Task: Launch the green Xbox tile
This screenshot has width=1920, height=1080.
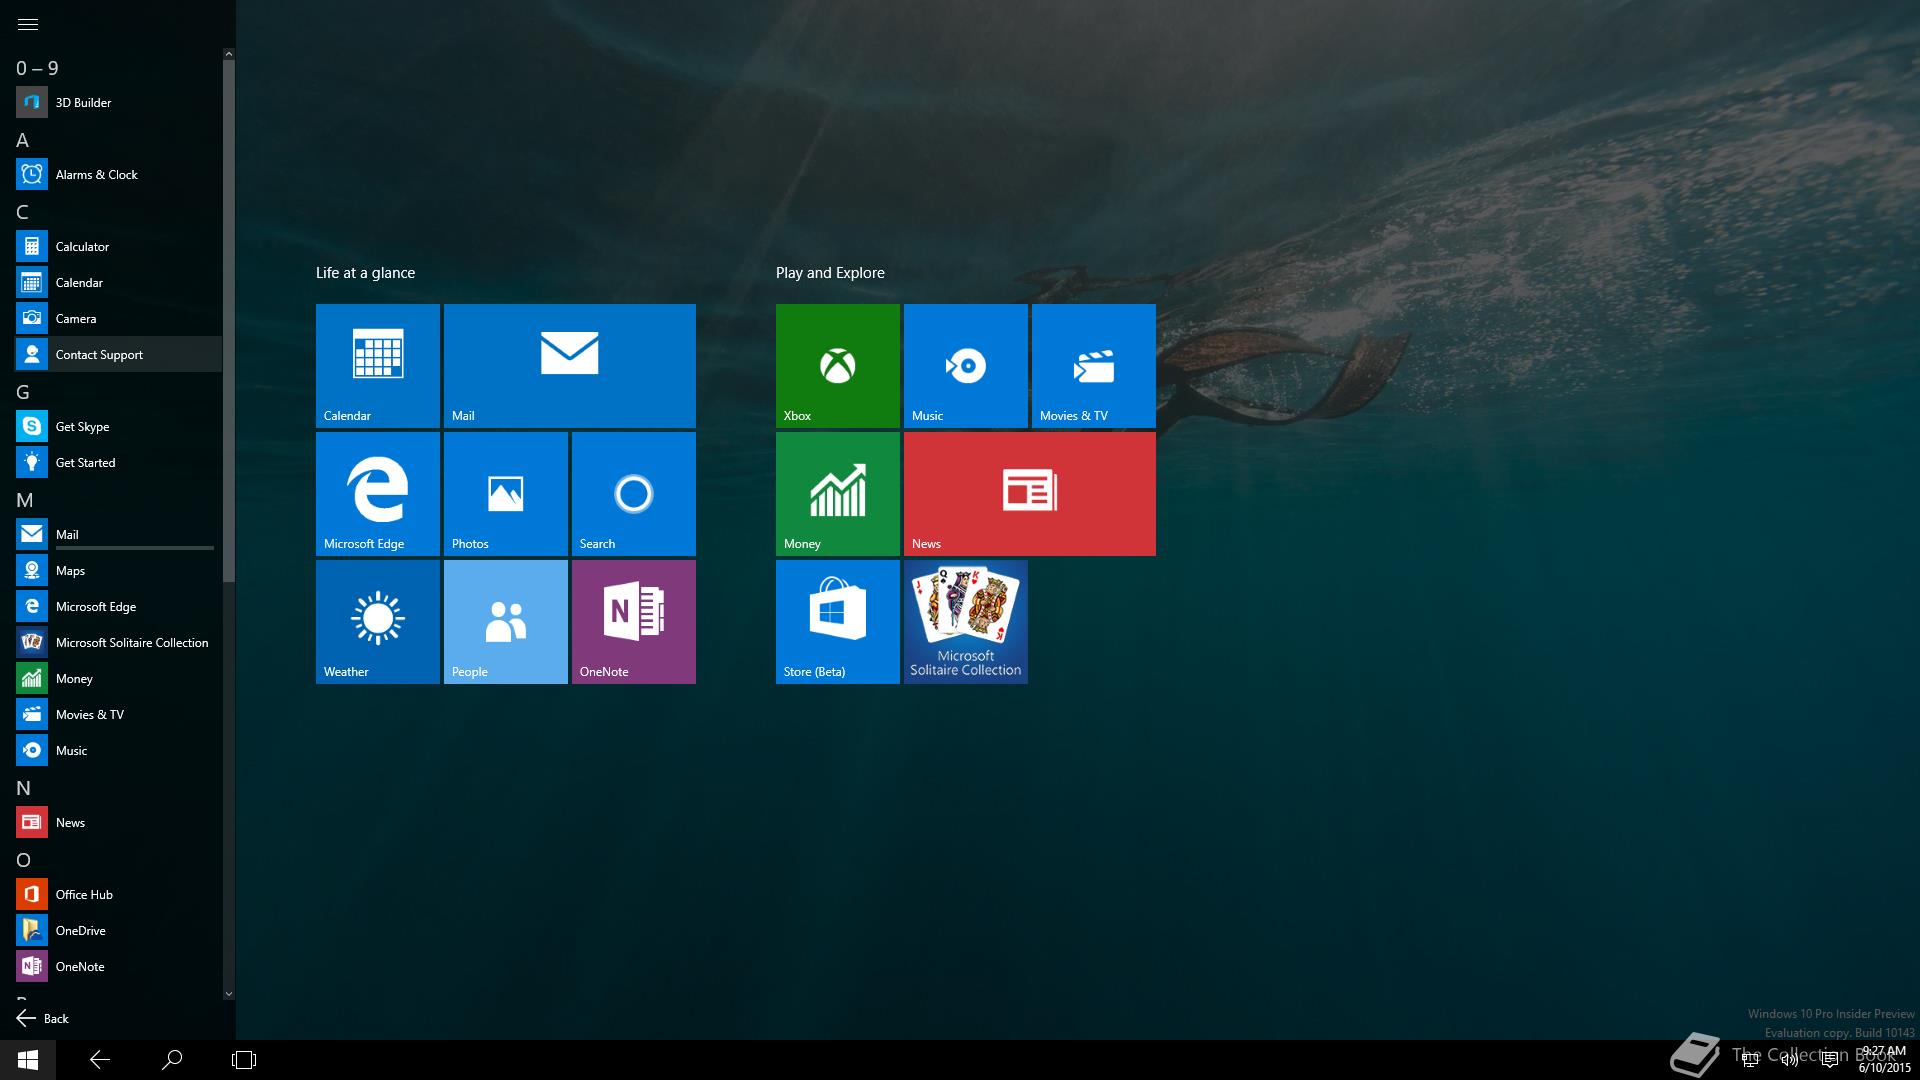Action: coord(838,366)
